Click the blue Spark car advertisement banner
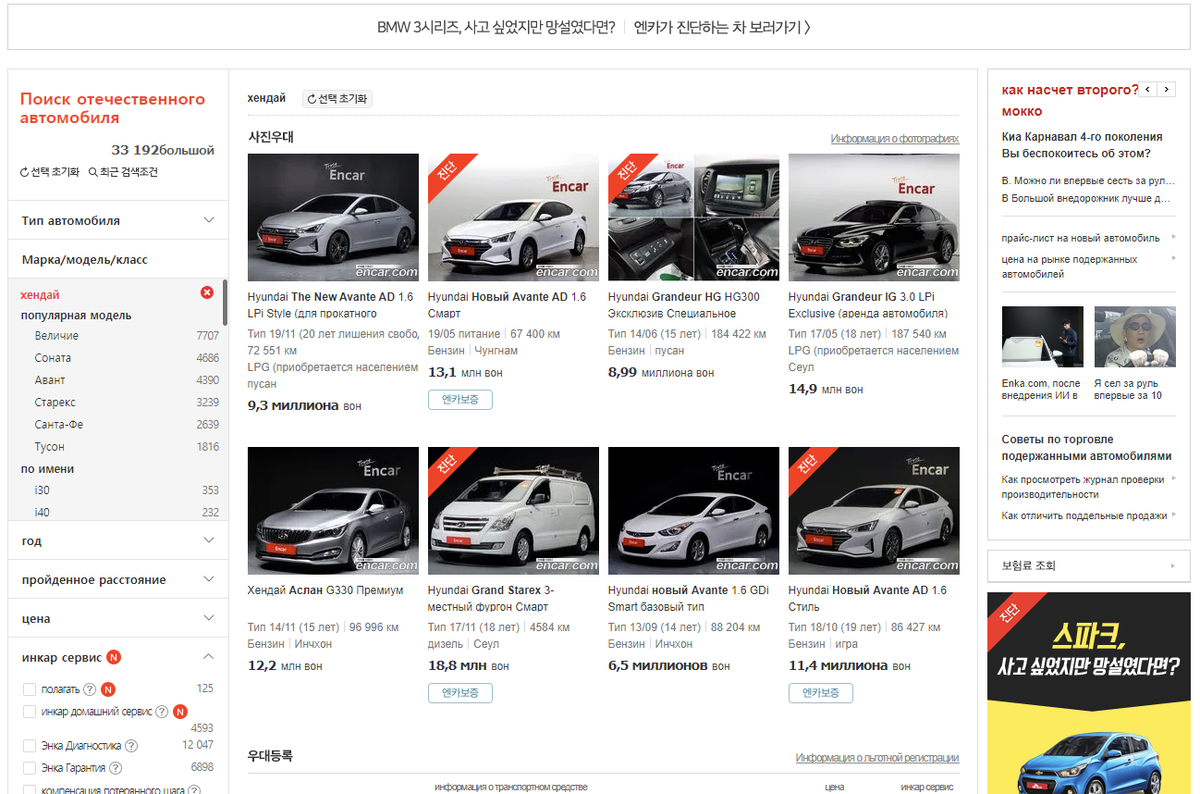 1089,693
